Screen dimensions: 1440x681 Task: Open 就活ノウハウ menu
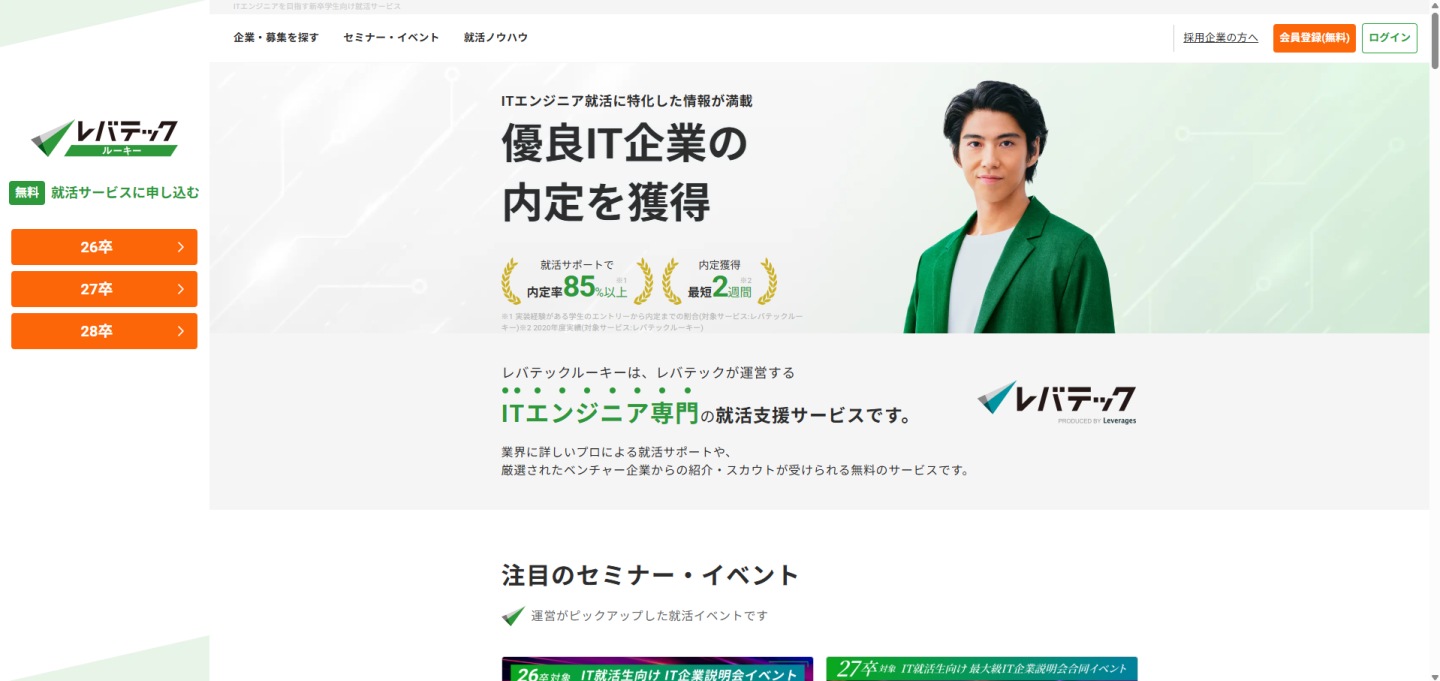coord(496,38)
